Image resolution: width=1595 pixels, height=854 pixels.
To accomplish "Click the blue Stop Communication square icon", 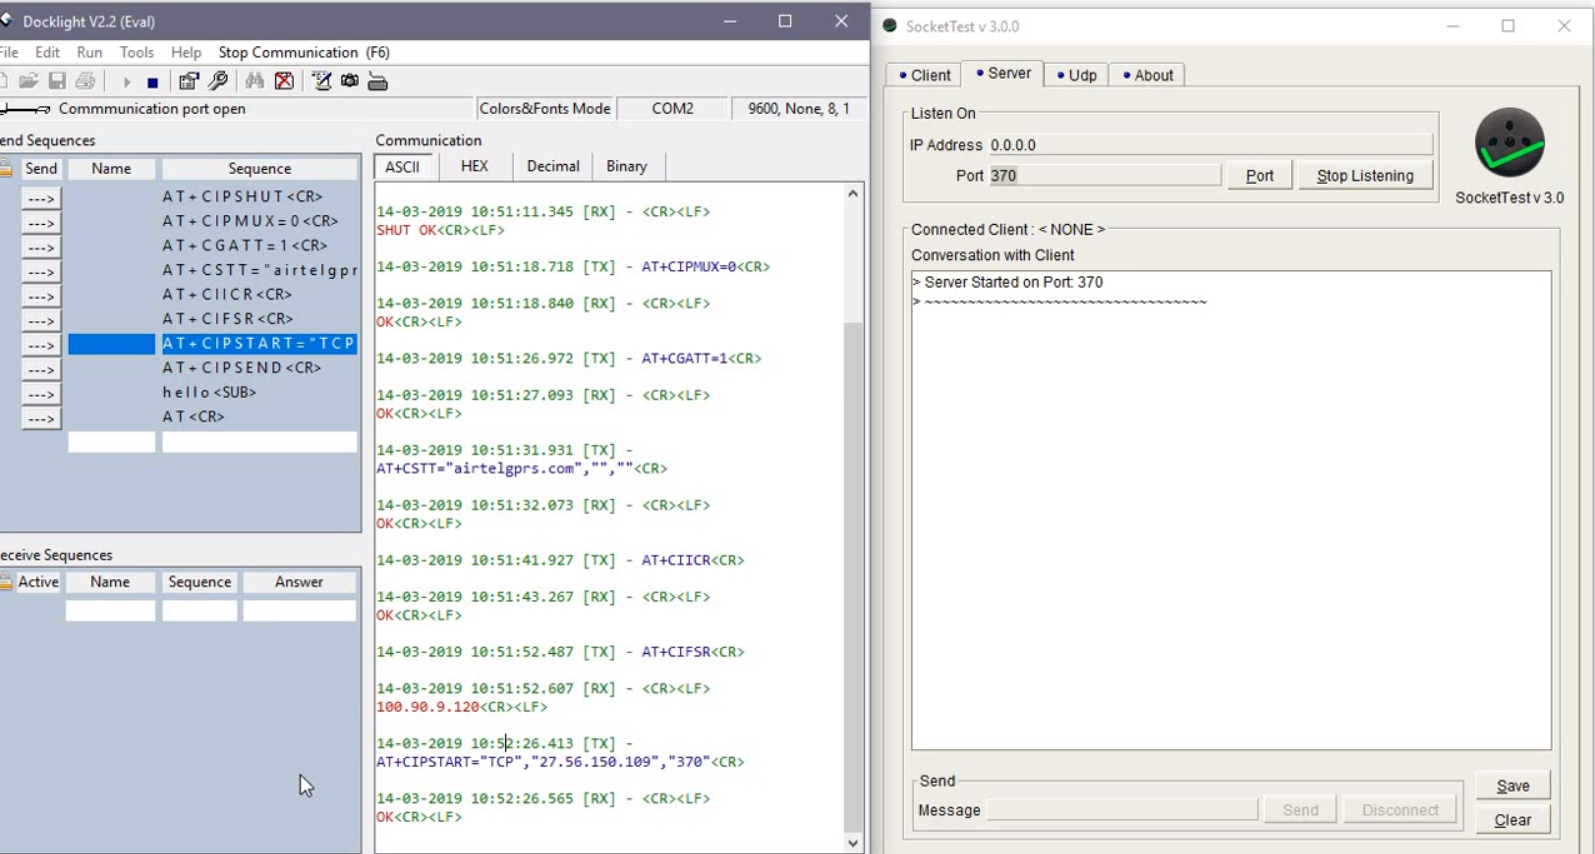I will point(152,82).
